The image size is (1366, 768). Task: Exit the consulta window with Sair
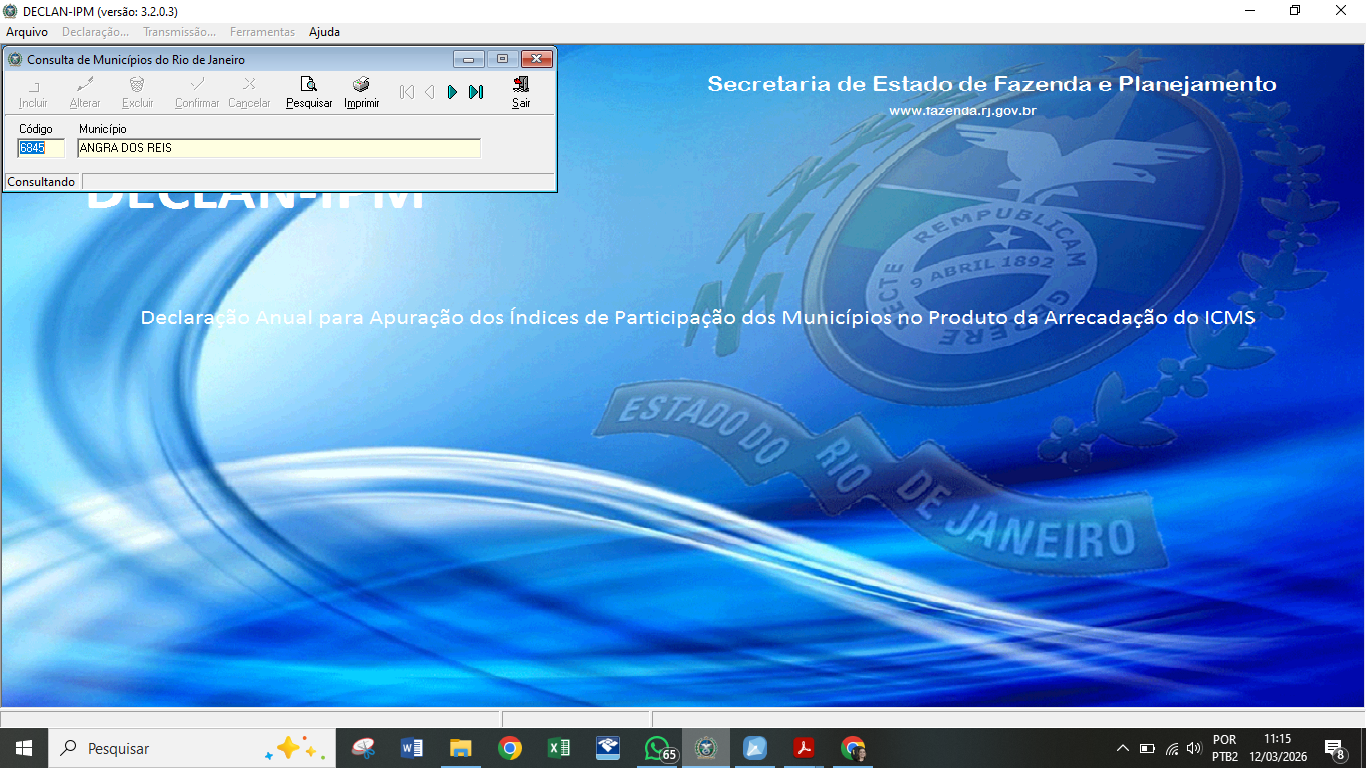pos(521,92)
